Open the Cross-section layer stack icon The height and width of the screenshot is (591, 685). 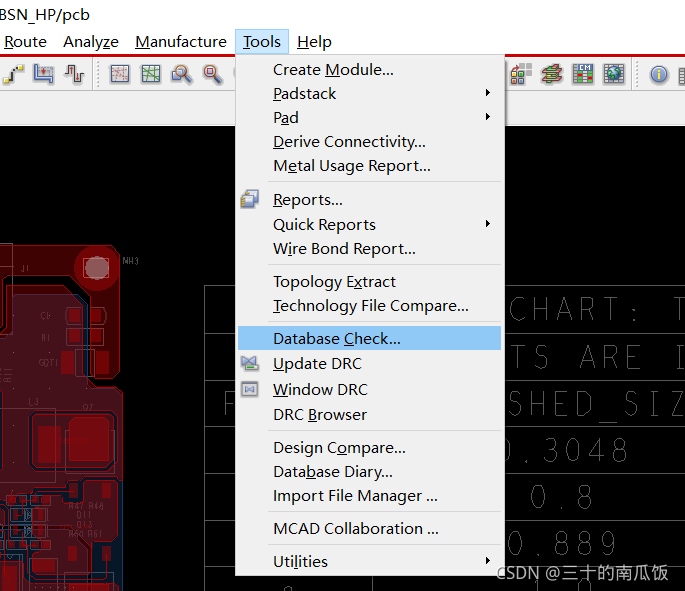click(x=552, y=74)
